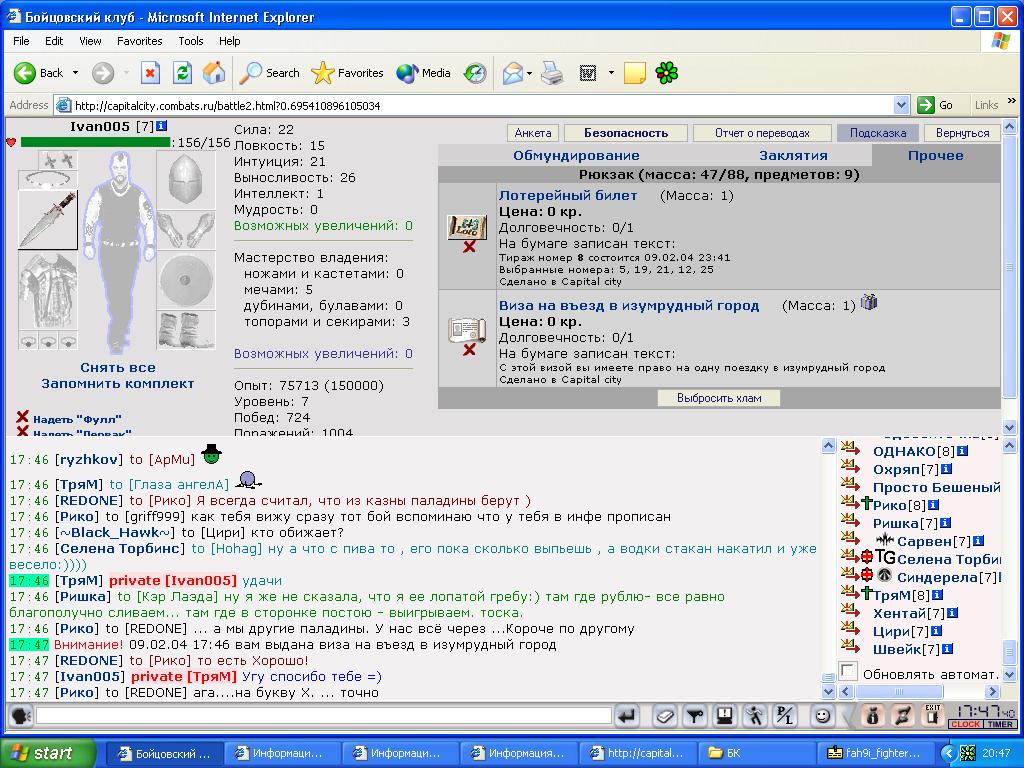Expand the hidden system tray icons arrow

pyautogui.click(x=948, y=753)
